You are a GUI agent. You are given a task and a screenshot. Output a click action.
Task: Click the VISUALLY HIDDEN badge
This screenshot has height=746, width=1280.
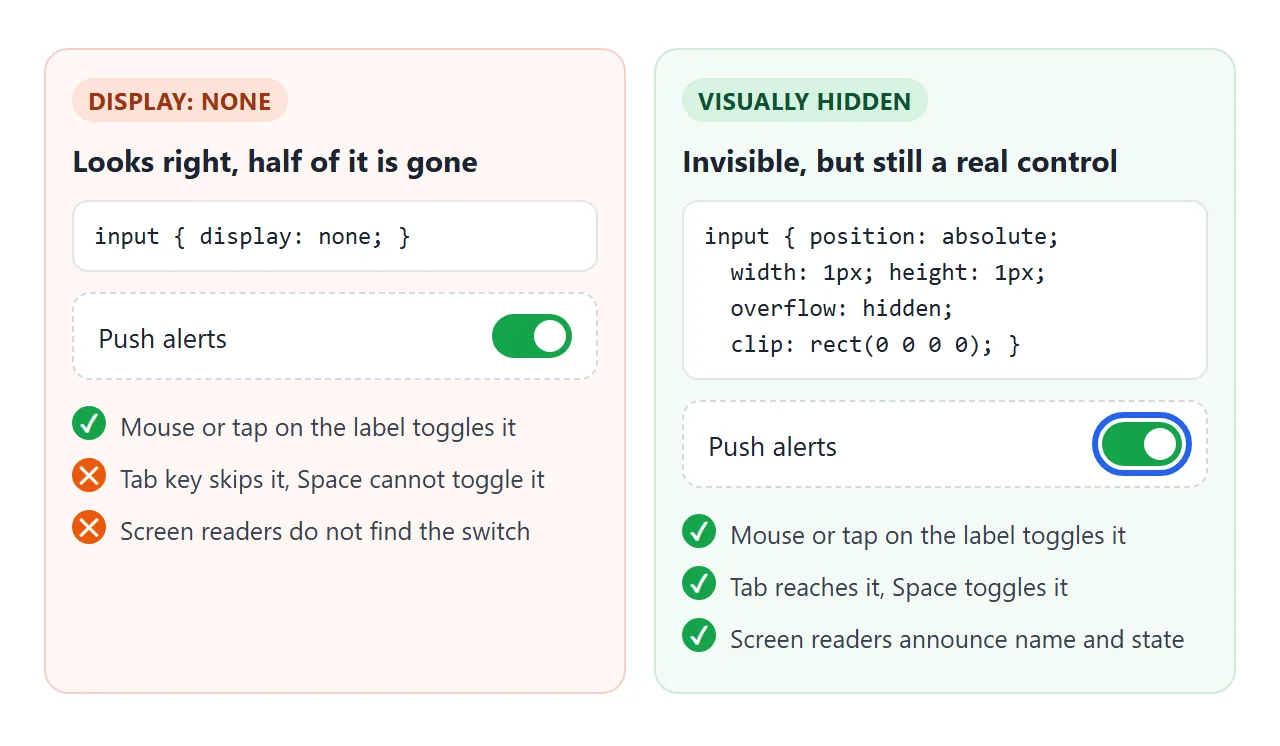click(805, 101)
